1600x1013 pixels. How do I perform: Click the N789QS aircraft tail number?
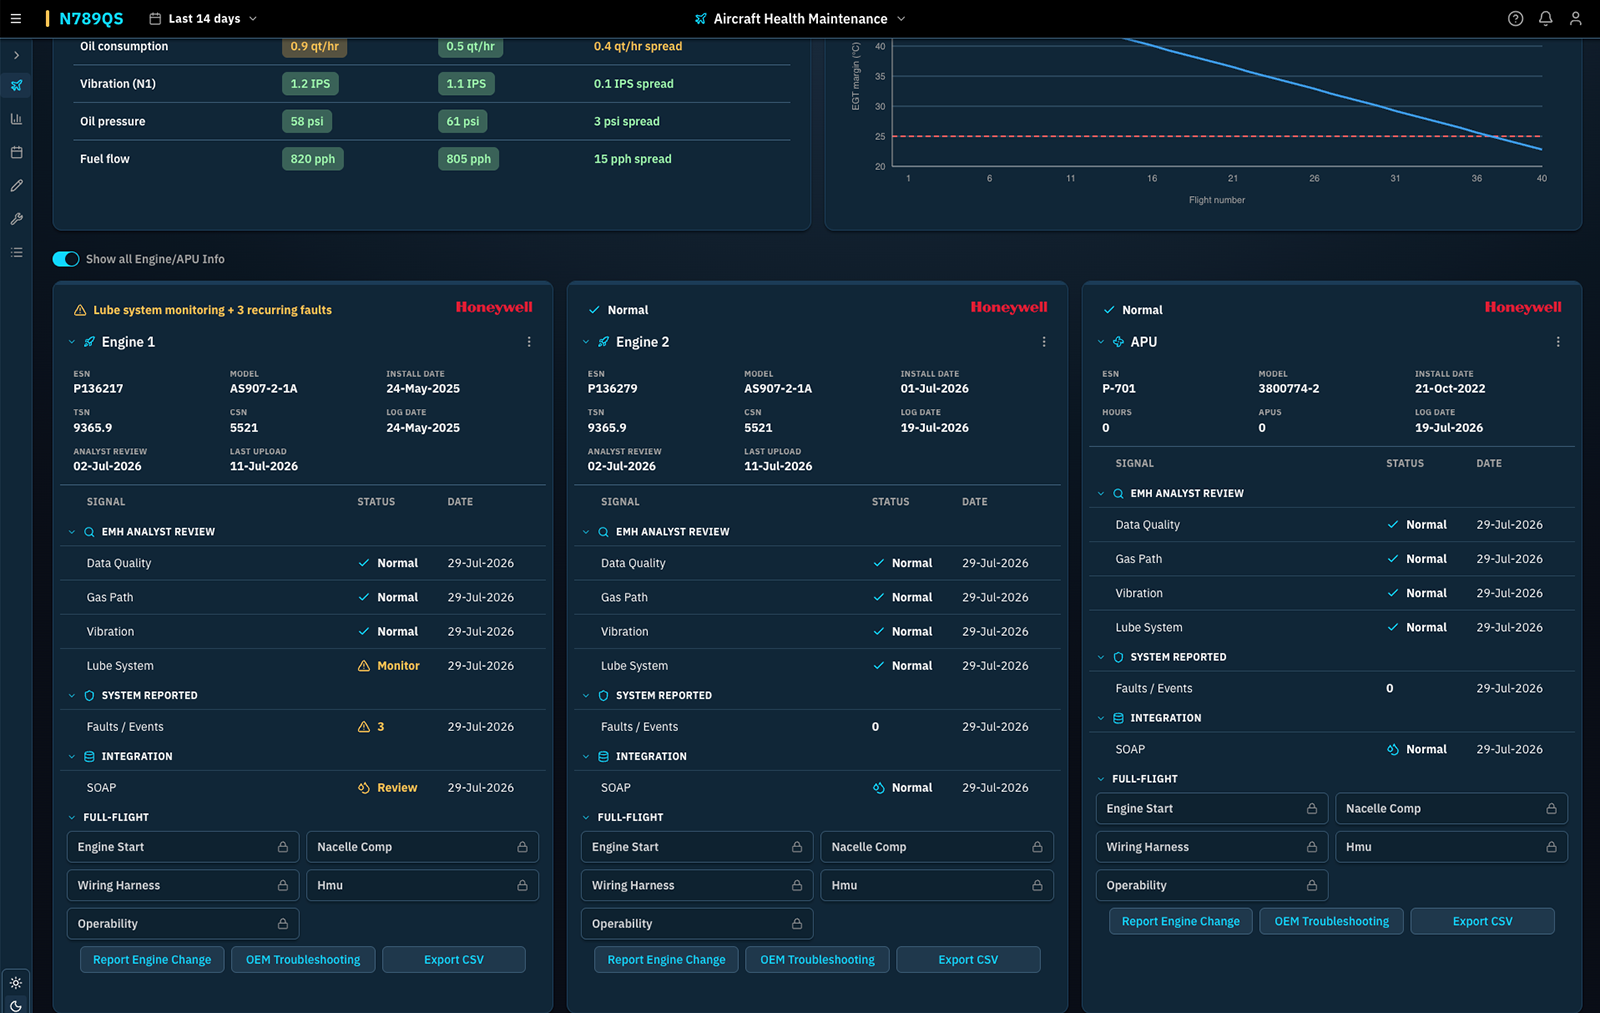(91, 18)
